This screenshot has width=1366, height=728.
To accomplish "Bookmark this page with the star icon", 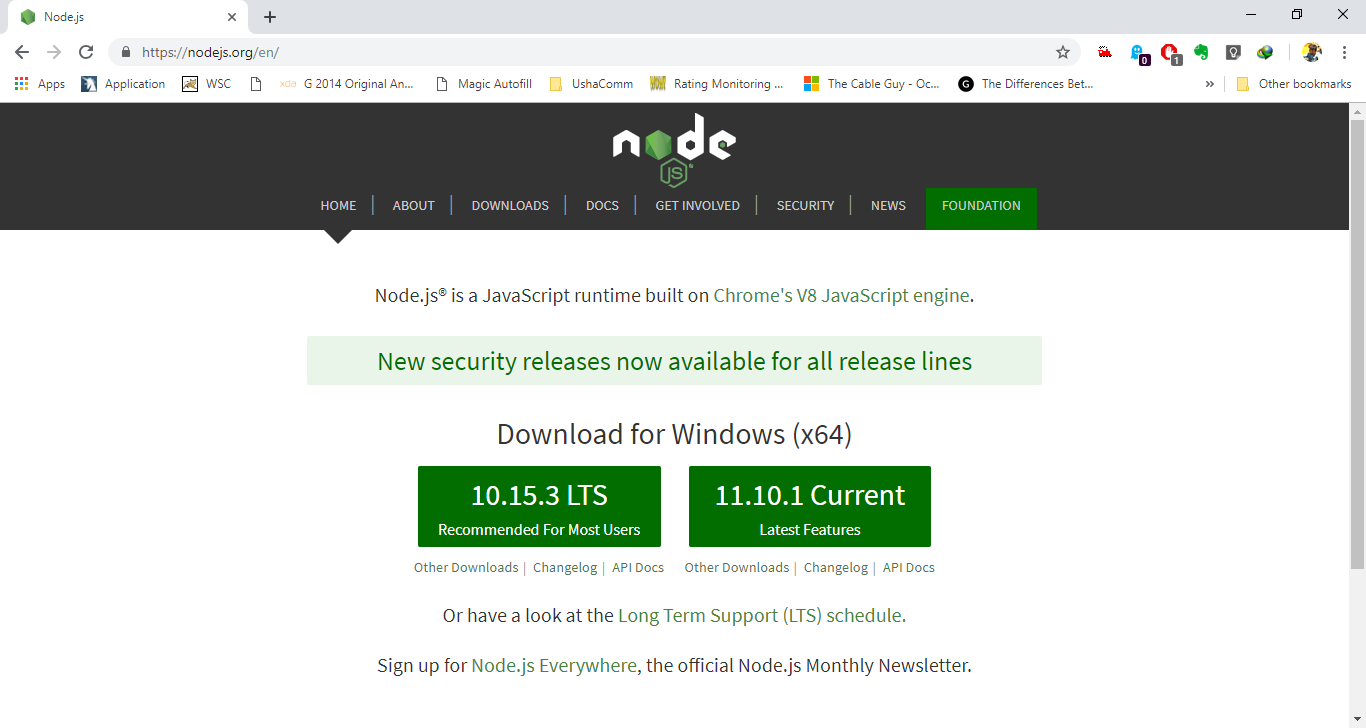I will pyautogui.click(x=1063, y=52).
